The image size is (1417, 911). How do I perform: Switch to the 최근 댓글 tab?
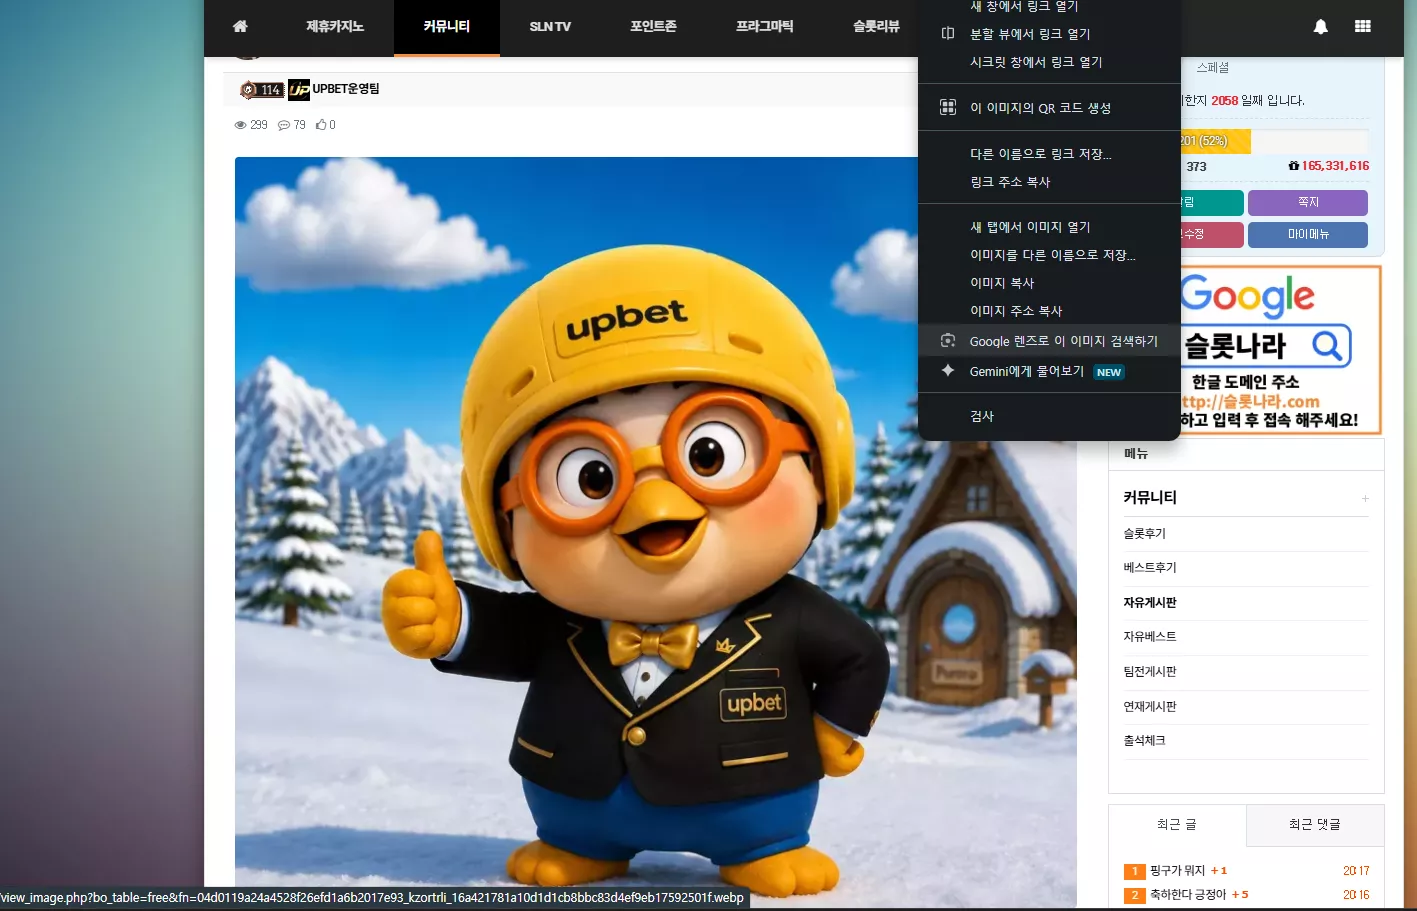1315,825
